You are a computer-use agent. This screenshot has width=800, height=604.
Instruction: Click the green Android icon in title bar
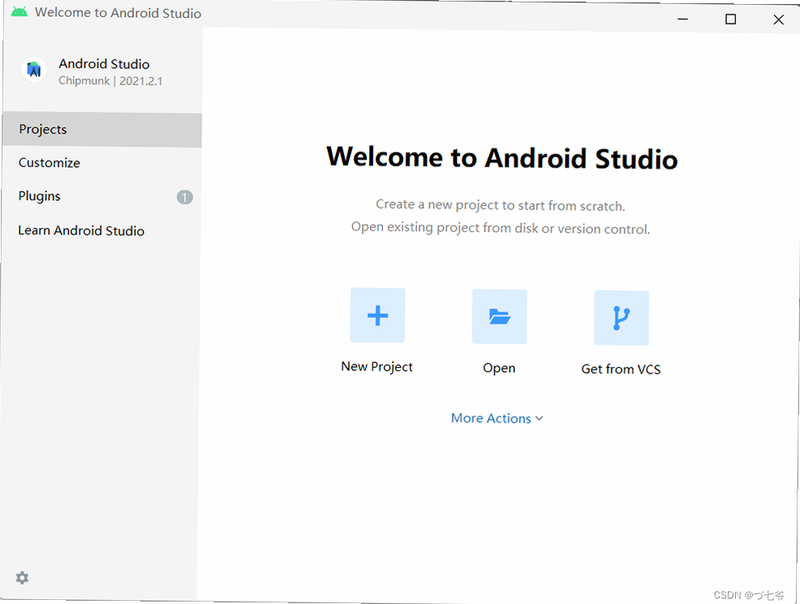coord(19,12)
